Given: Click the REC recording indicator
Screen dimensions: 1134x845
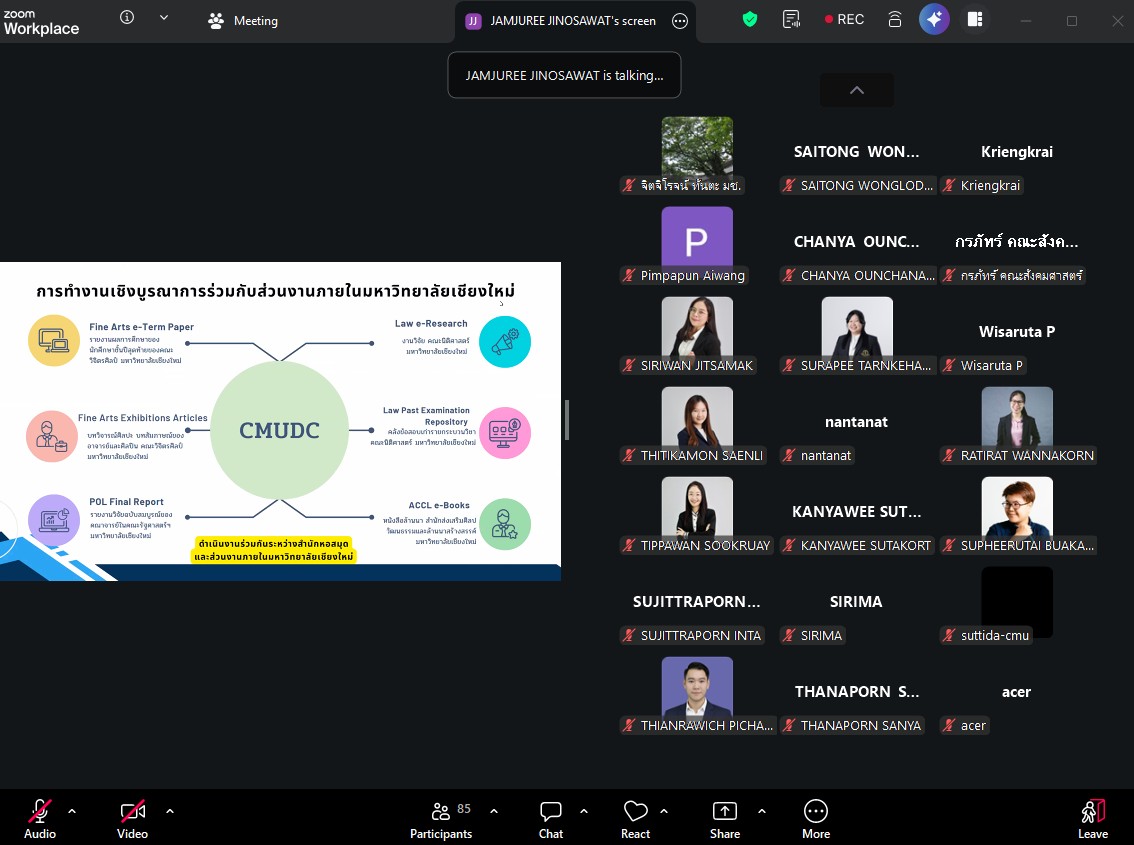Looking at the screenshot, I should pyautogui.click(x=844, y=19).
